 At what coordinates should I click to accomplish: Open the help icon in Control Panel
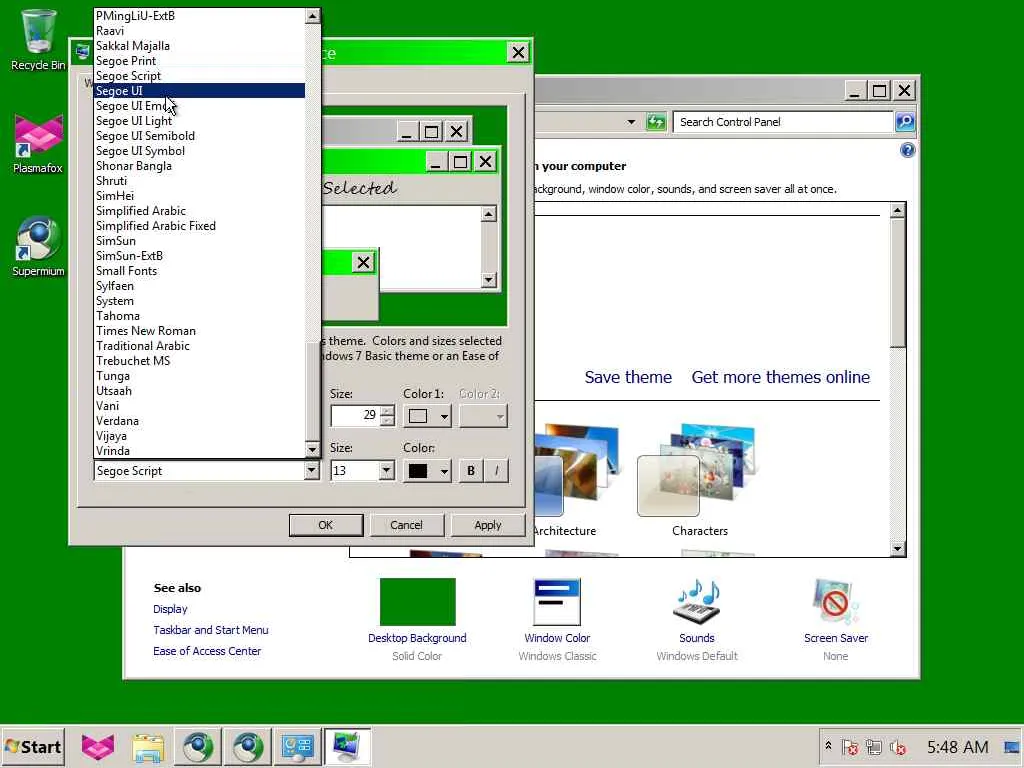coord(907,151)
